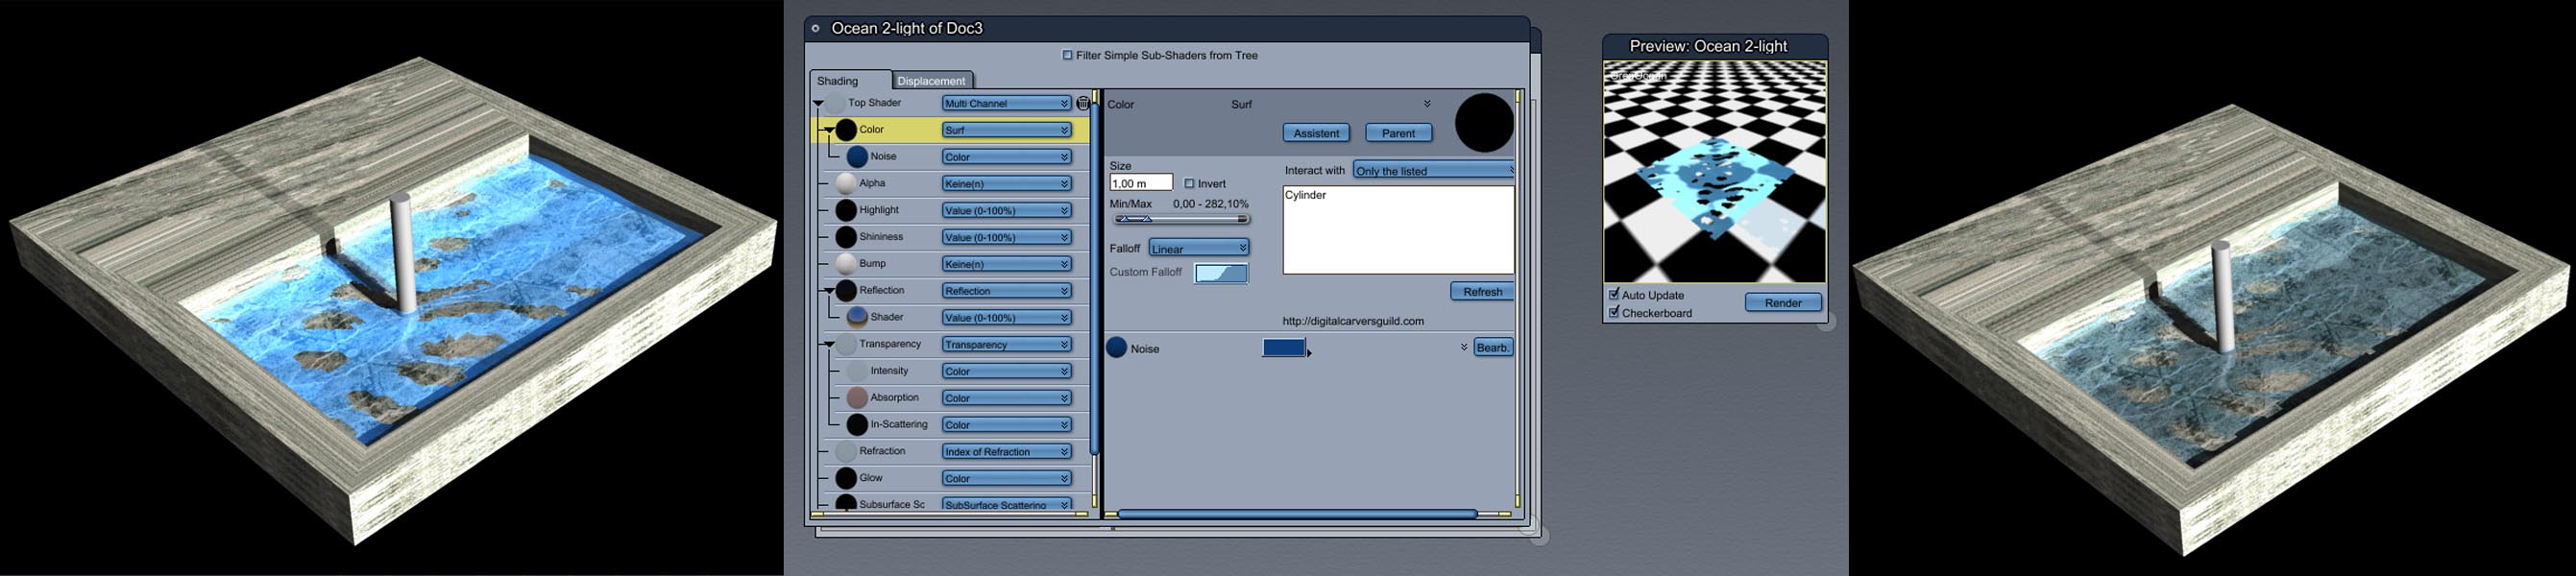
Task: Click the In-Scattering sphere icon
Action: pos(857,425)
